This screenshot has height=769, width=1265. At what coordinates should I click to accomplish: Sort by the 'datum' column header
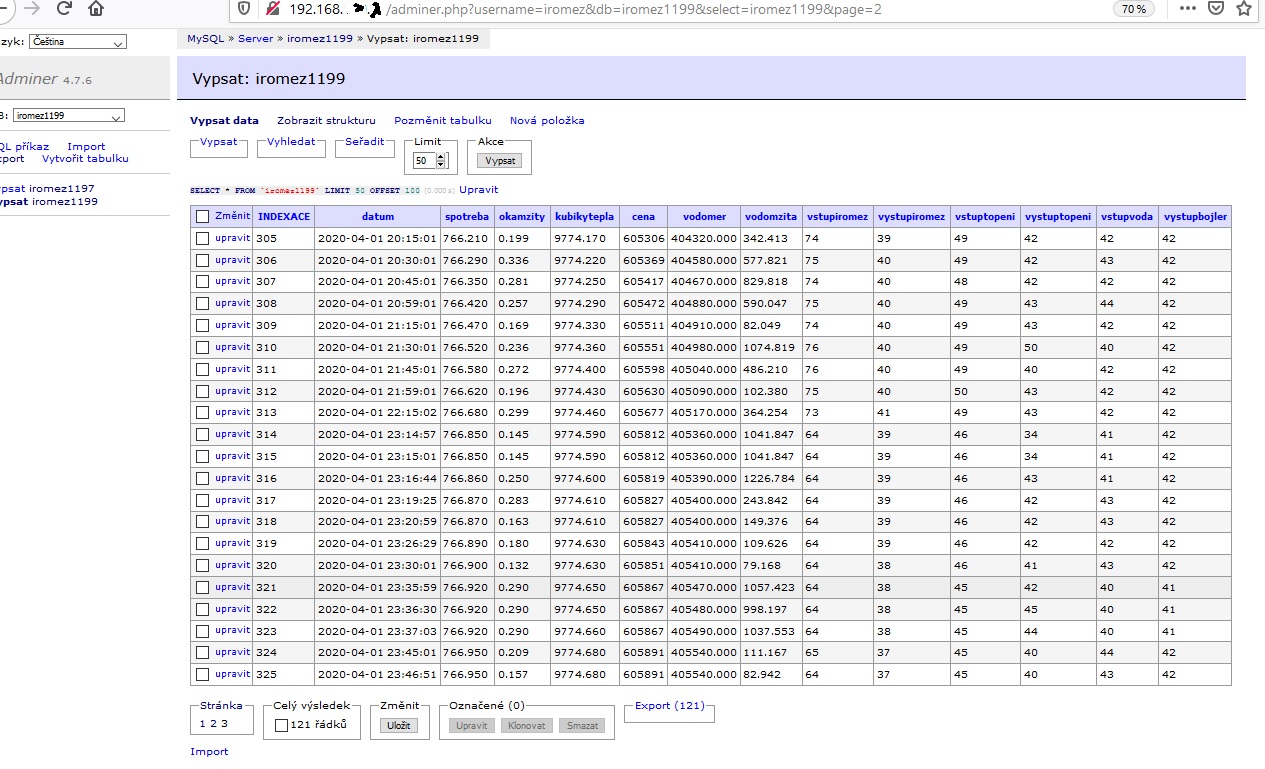378,216
